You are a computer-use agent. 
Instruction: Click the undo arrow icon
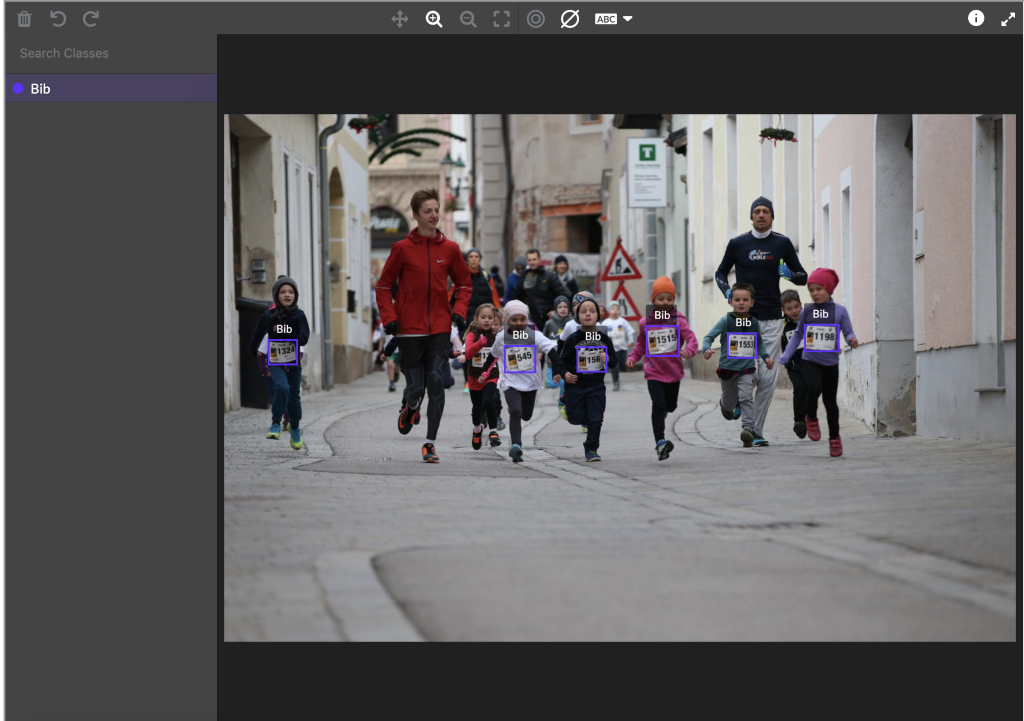[x=58, y=19]
